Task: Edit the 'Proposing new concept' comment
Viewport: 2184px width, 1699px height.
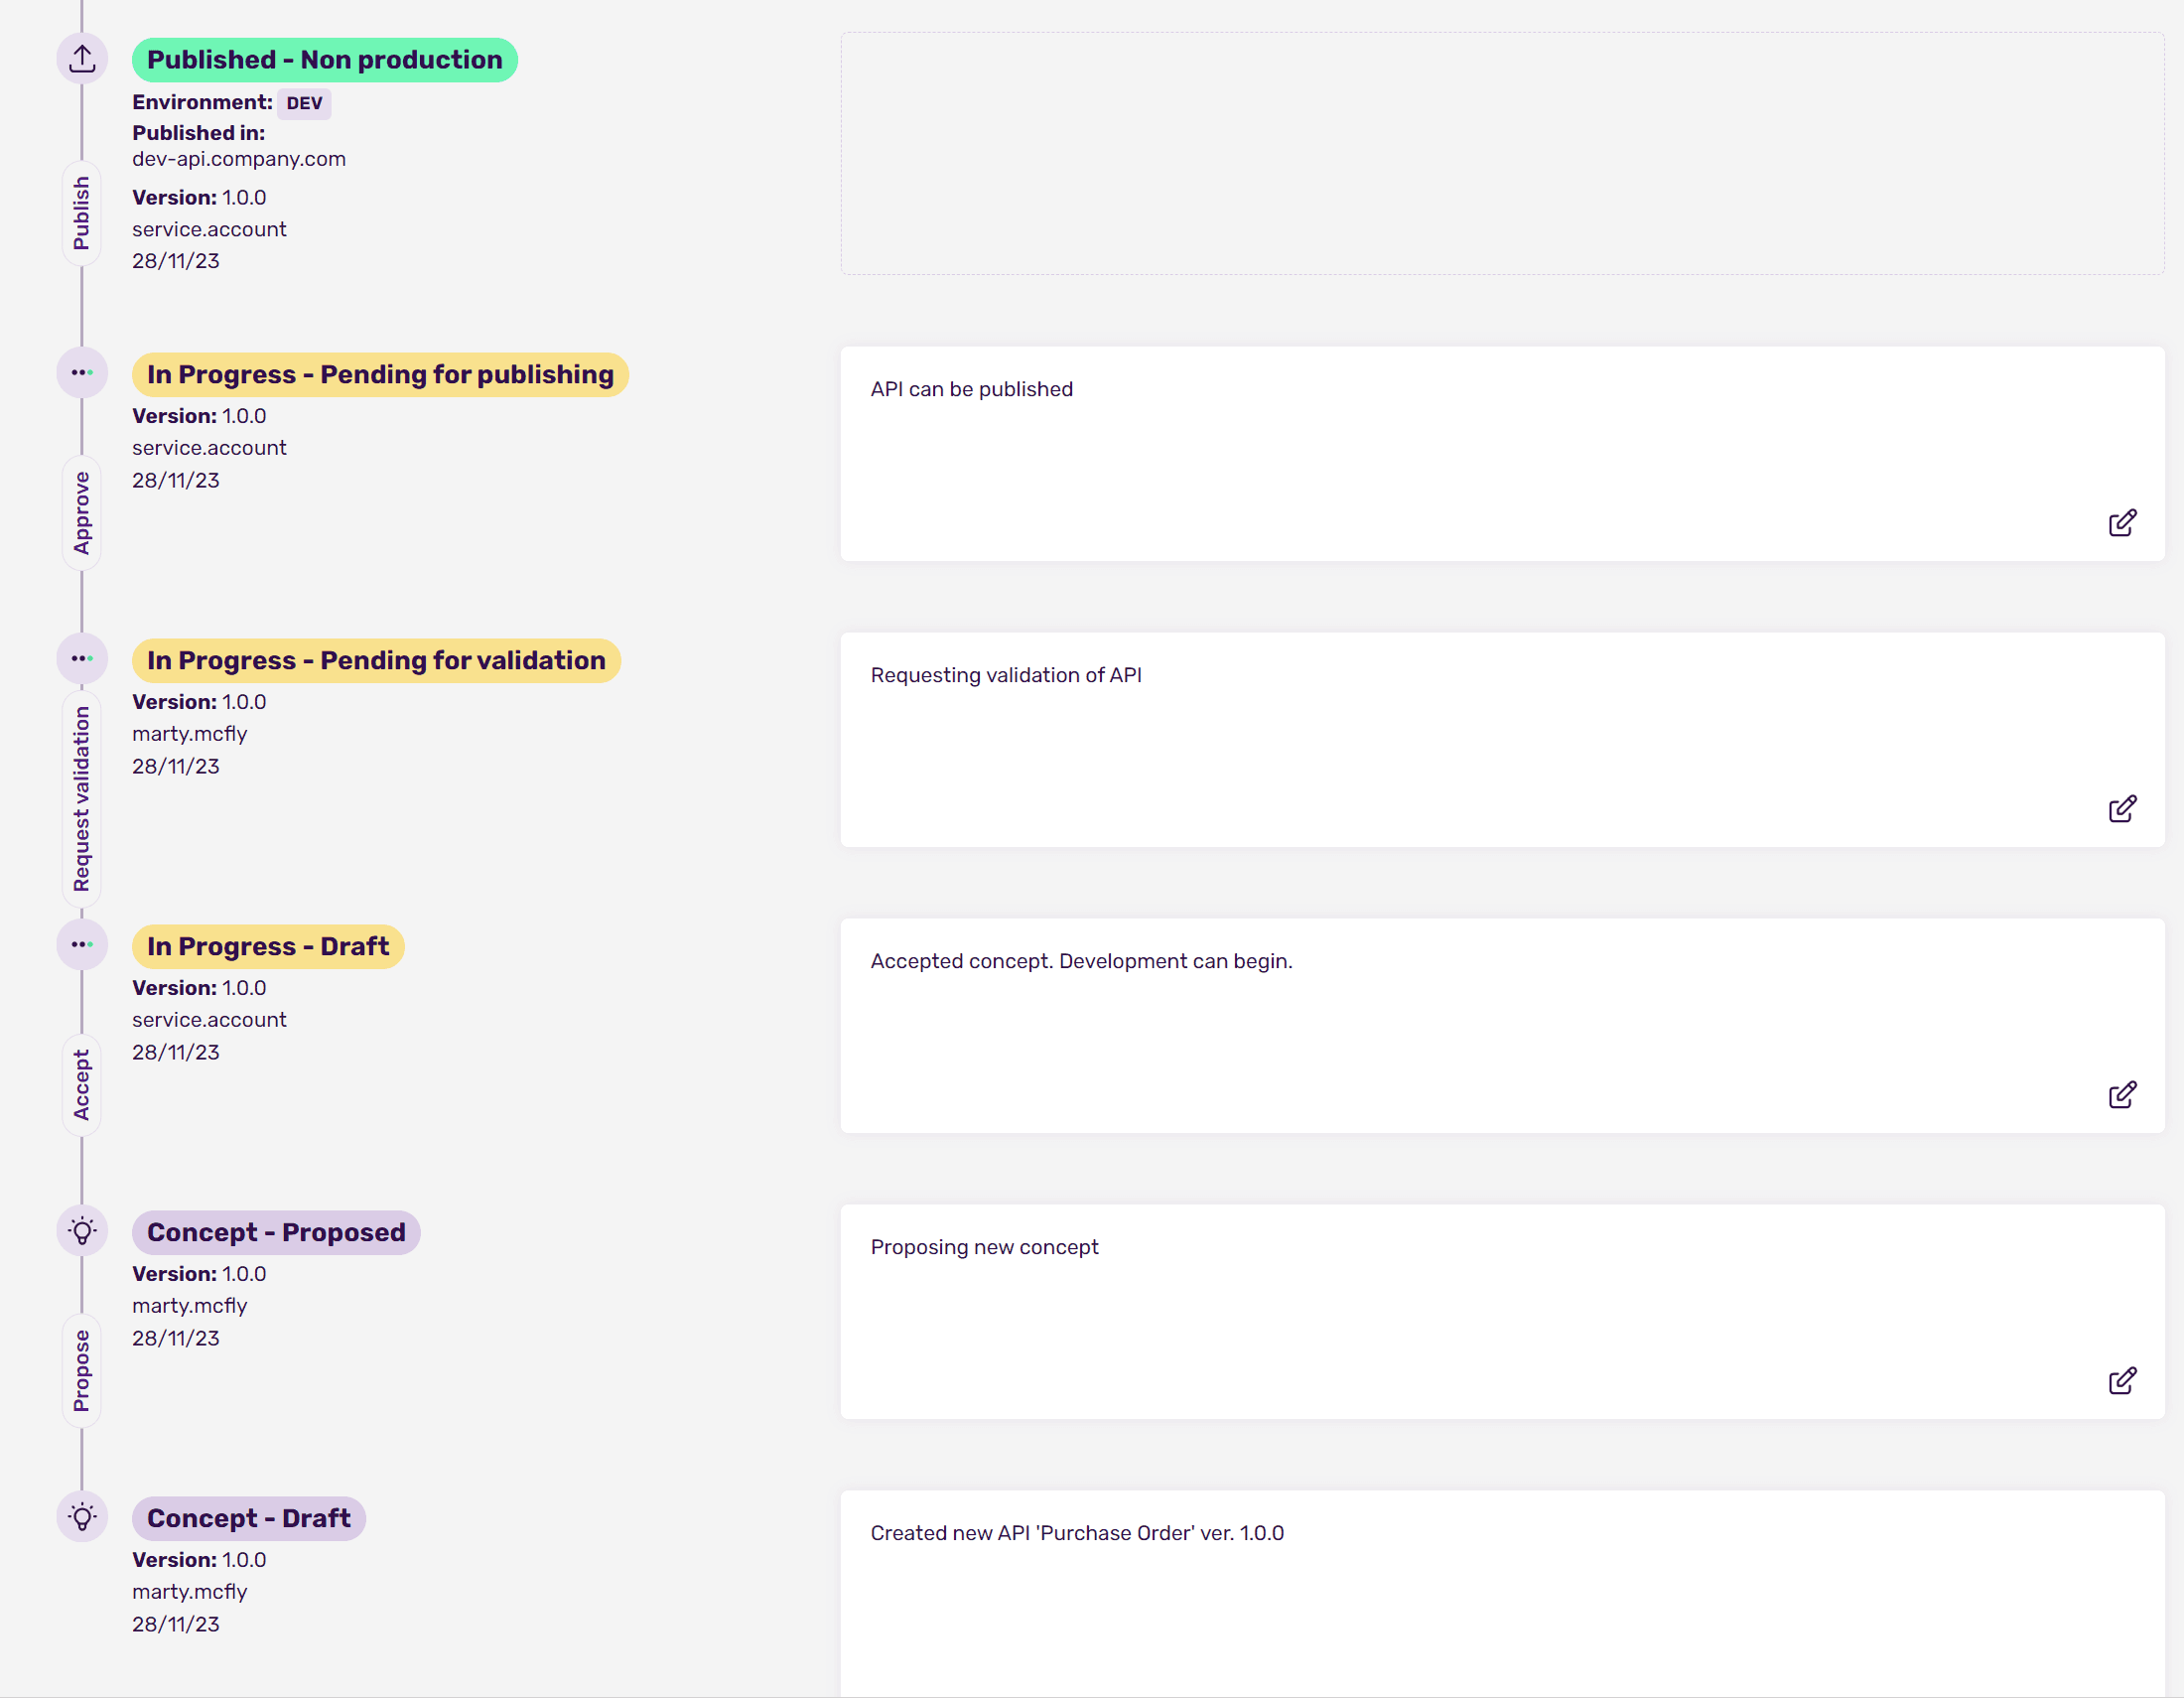Action: coord(2122,1381)
